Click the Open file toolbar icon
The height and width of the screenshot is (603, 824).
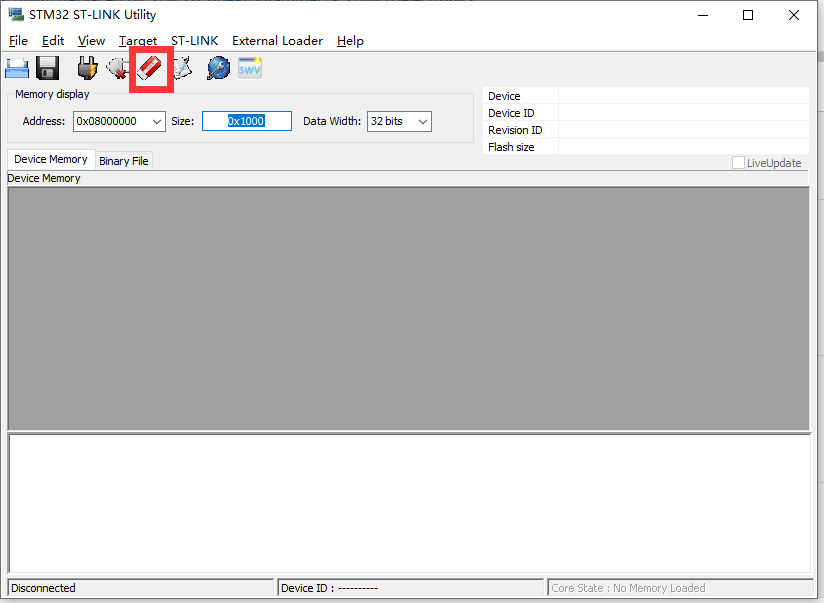pyautogui.click(x=17, y=68)
